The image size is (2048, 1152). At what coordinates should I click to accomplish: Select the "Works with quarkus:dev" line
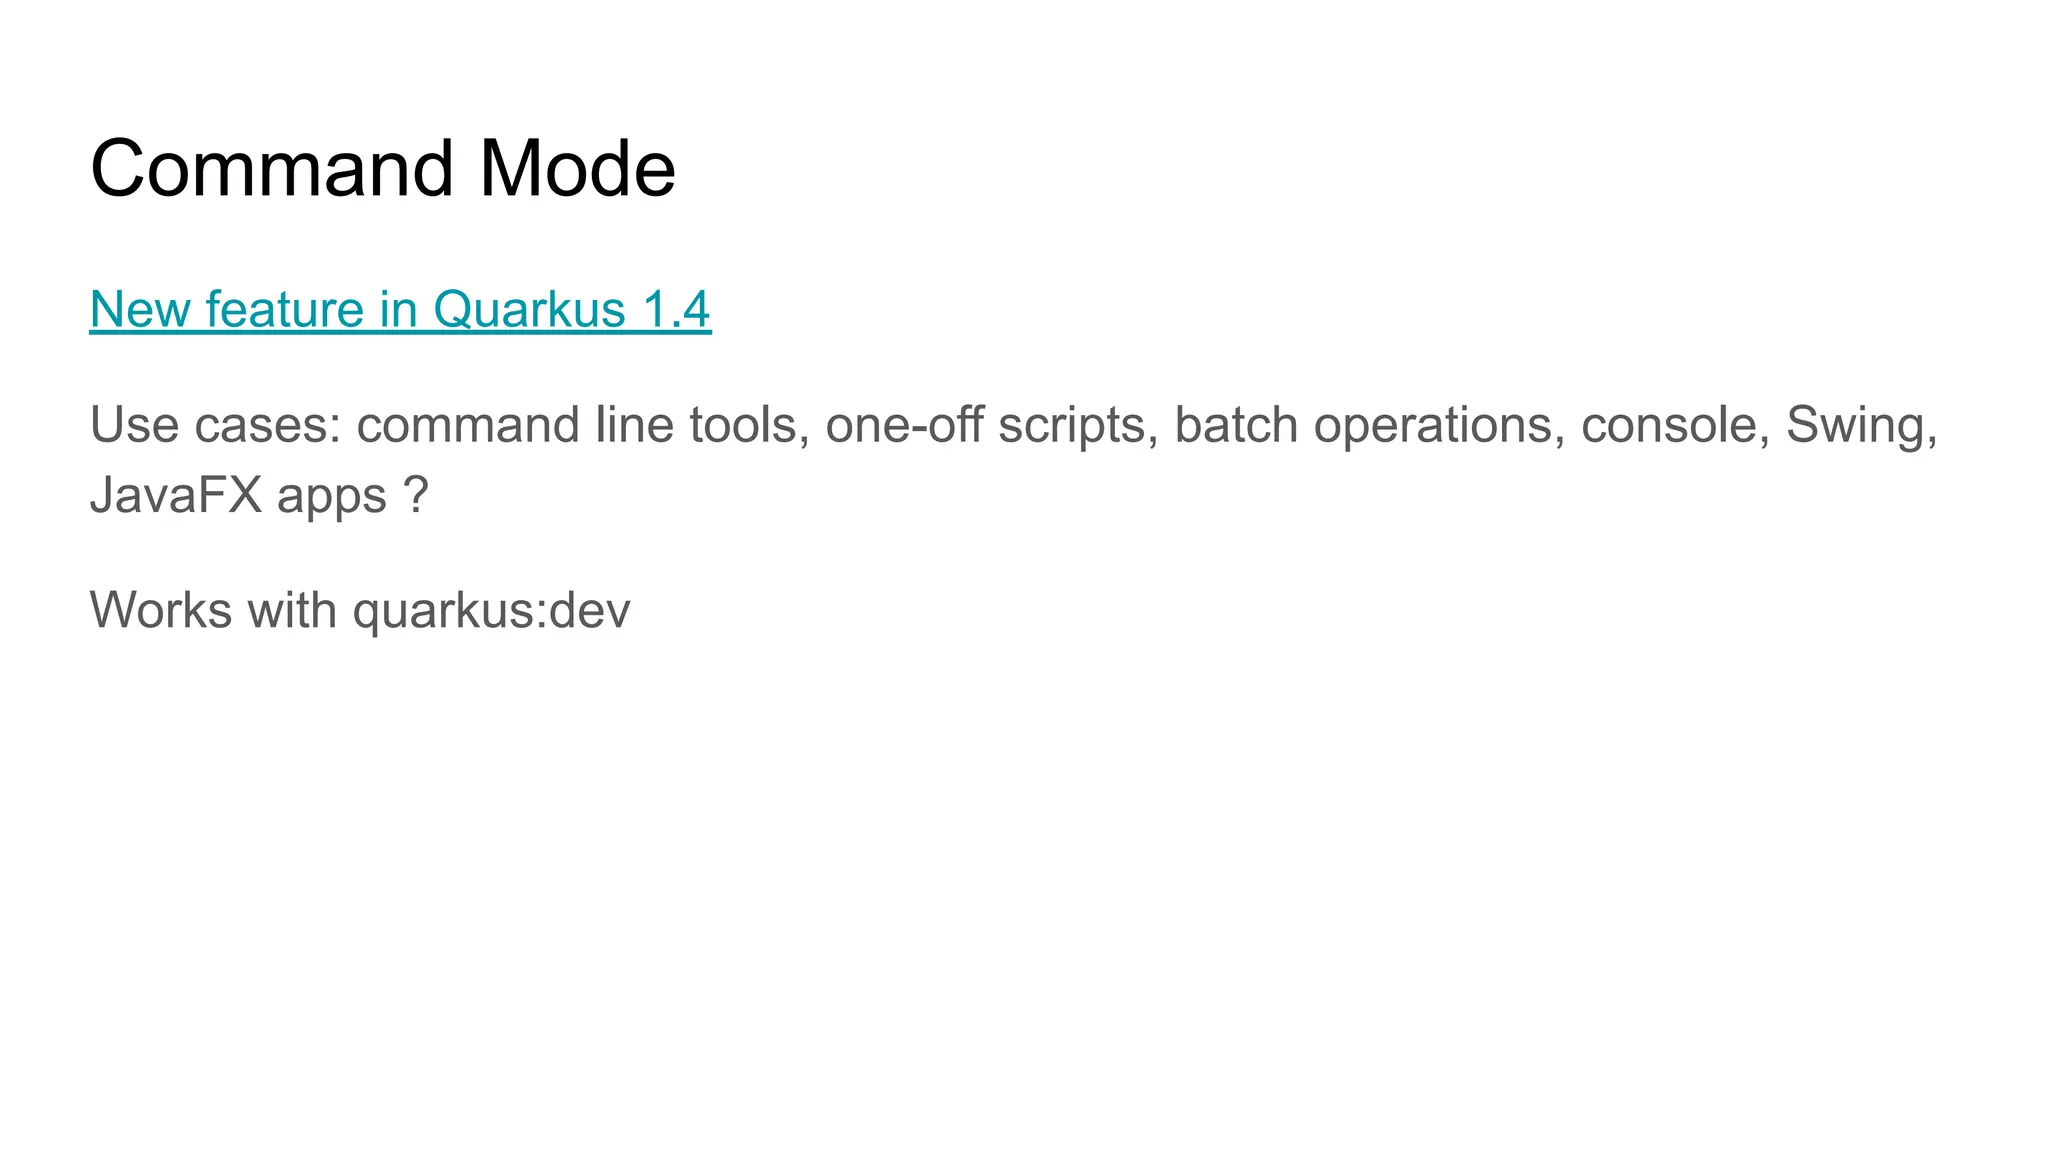click(x=360, y=609)
